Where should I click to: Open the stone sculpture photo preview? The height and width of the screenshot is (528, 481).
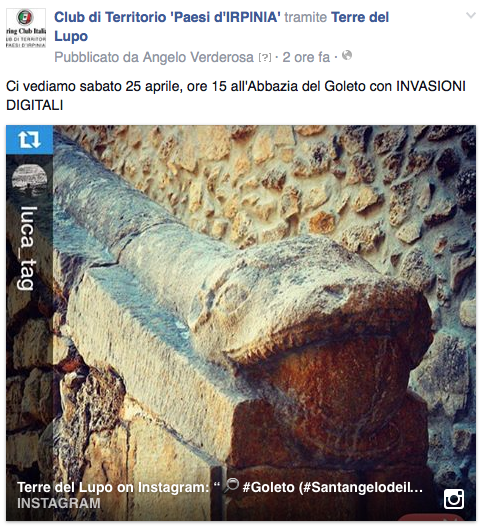coord(241,323)
